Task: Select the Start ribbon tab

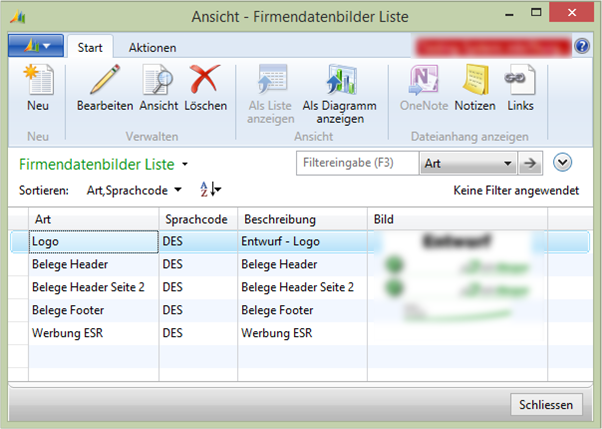Action: tap(90, 47)
